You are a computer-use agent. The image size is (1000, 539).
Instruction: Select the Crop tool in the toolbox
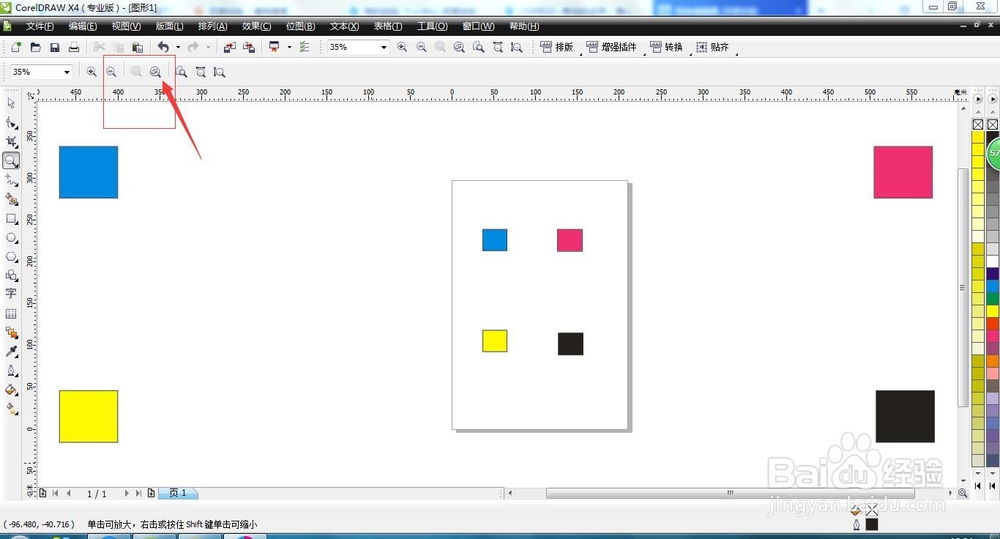[11, 142]
